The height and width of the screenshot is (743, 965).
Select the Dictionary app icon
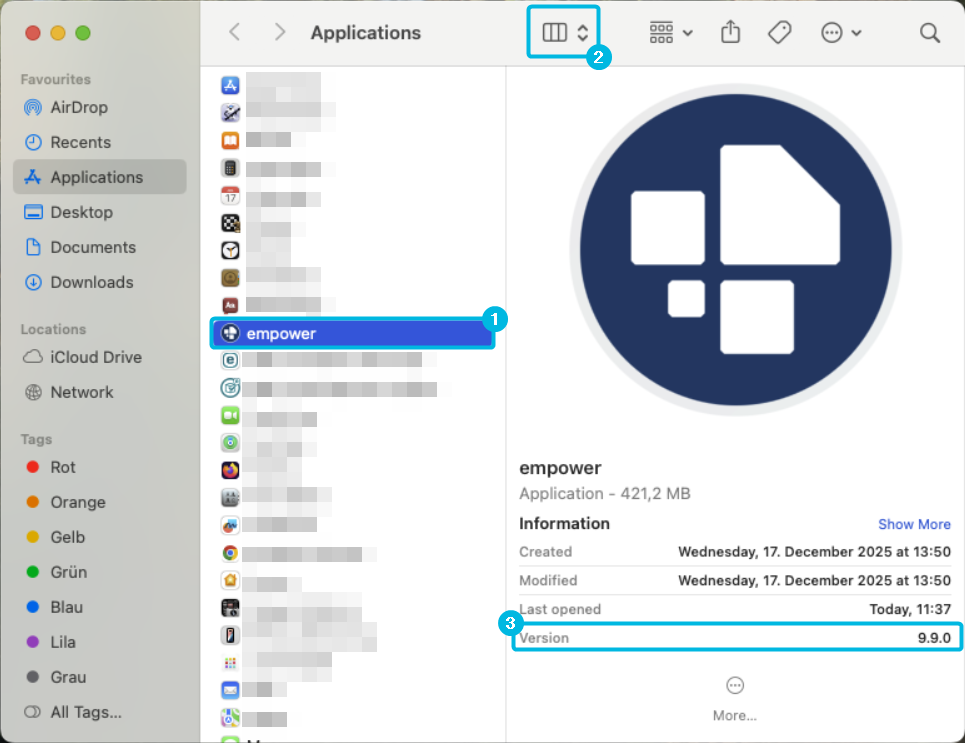pos(230,305)
